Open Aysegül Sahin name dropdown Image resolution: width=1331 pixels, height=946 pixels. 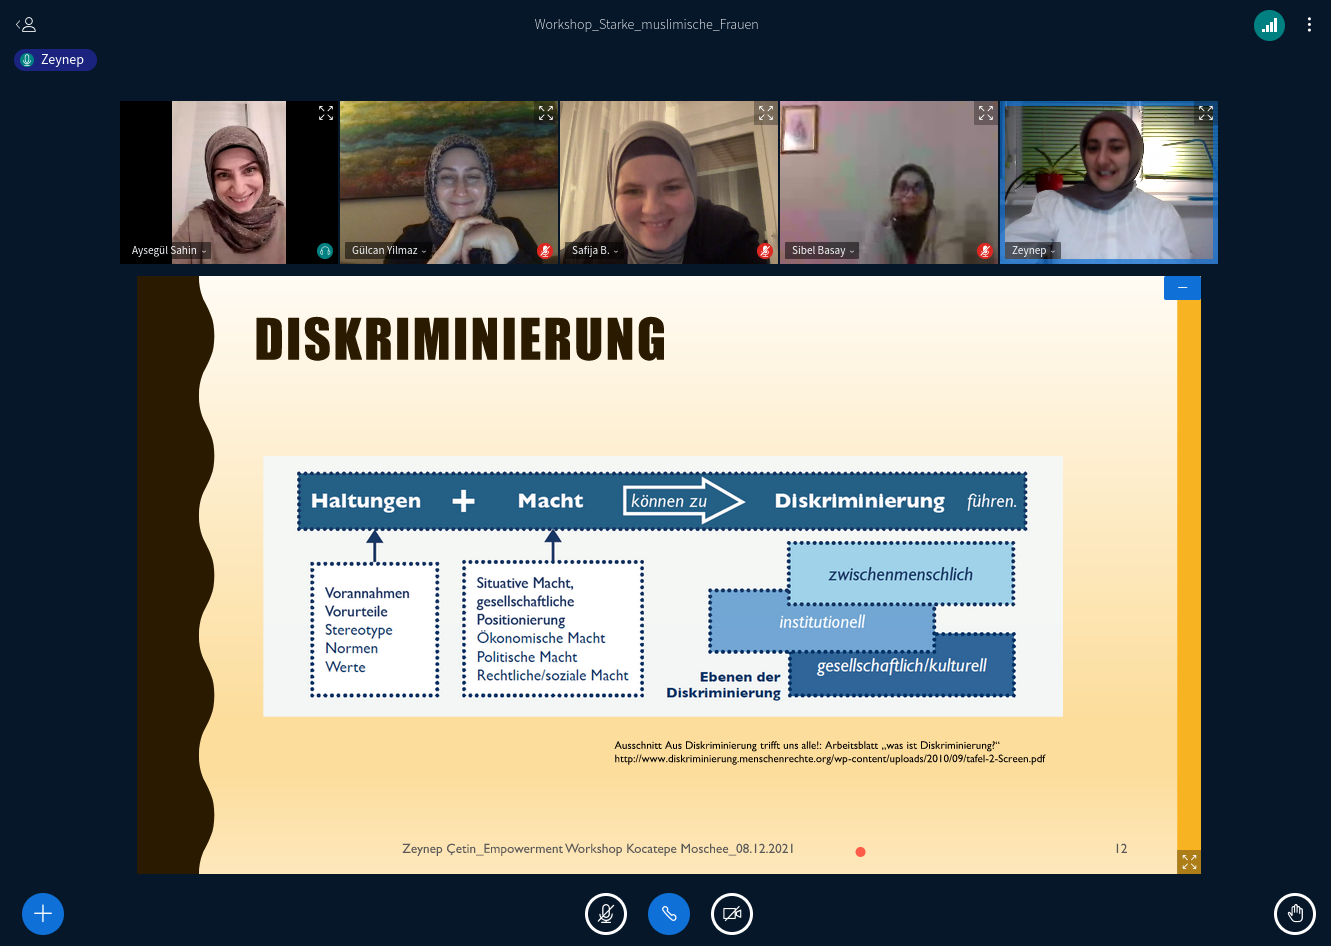169,251
